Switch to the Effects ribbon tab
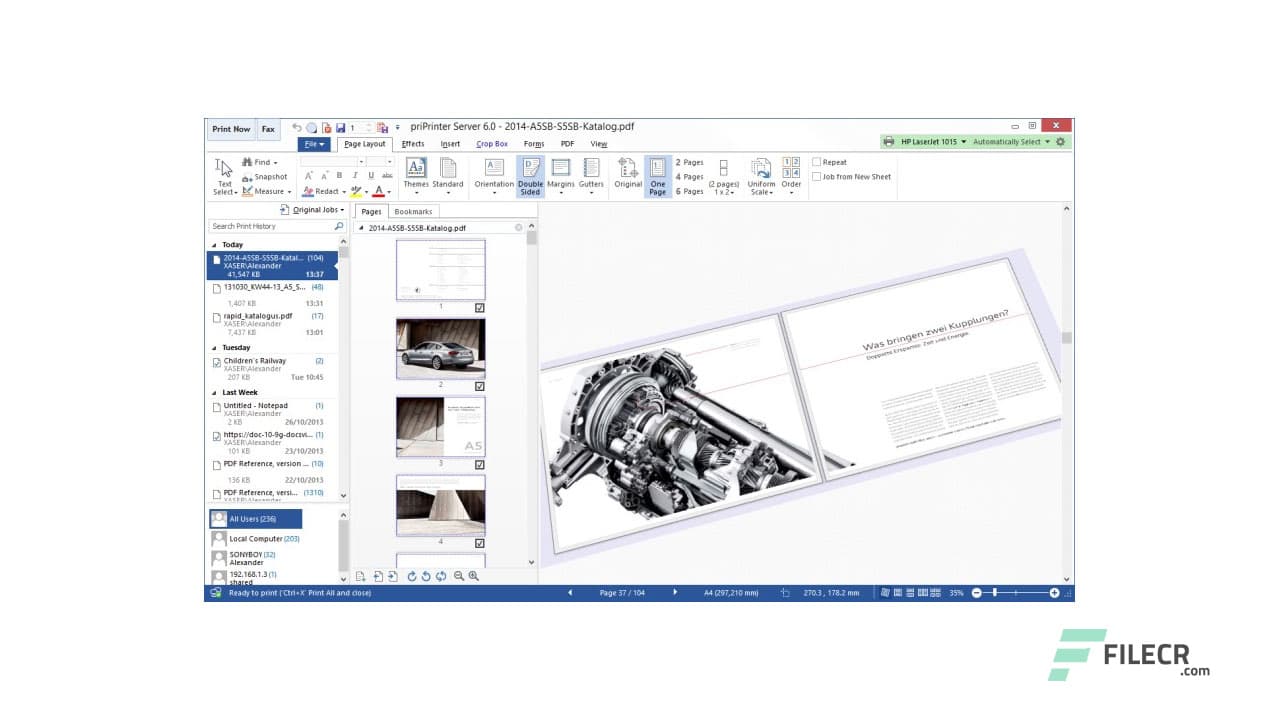 [412, 144]
